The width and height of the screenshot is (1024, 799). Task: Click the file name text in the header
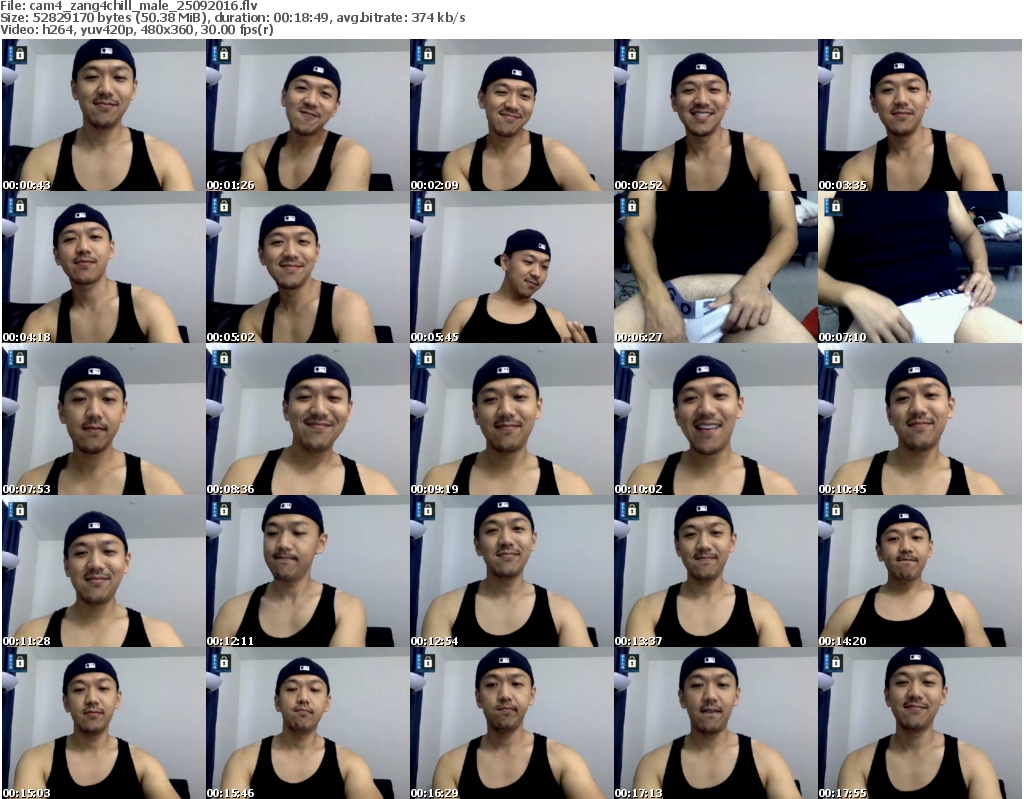point(130,5)
